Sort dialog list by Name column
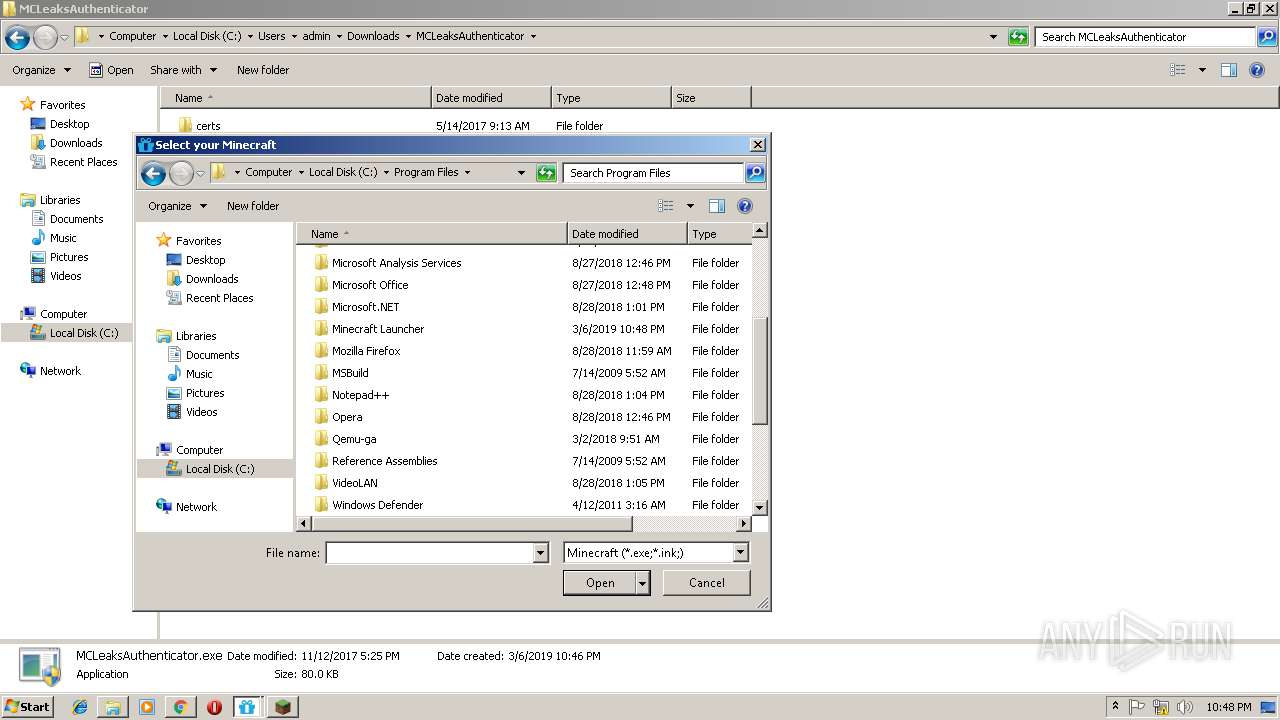Image resolution: width=1280 pixels, height=720 pixels. coord(432,234)
